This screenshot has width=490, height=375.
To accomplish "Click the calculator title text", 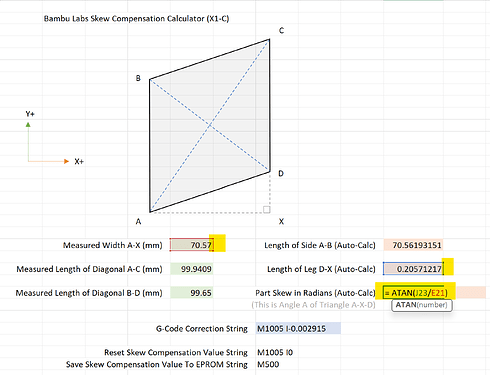I will point(136,19).
